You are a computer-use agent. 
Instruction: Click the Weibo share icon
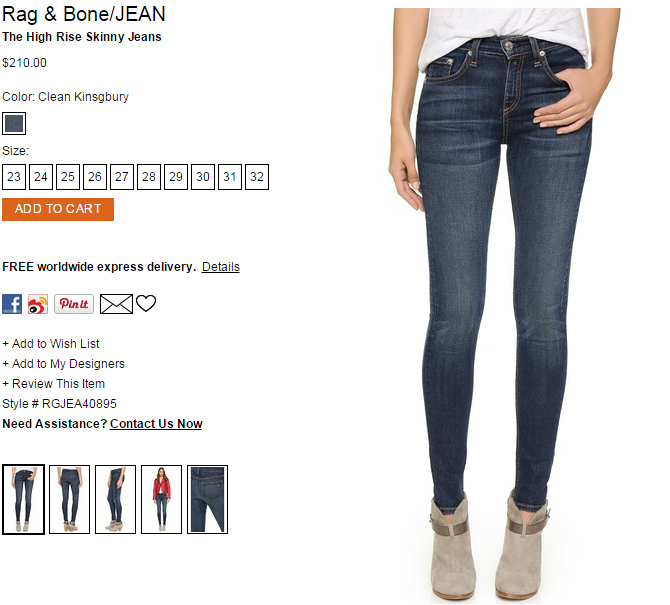tap(38, 304)
